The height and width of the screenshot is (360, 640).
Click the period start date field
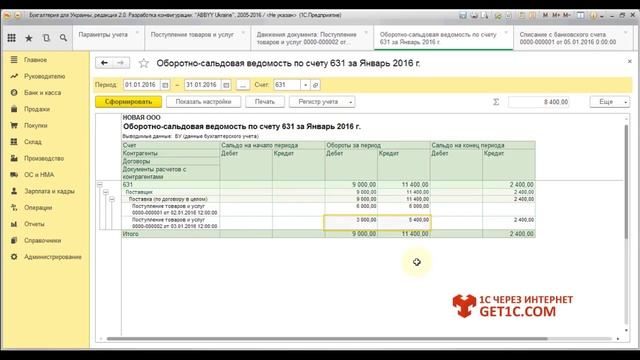[142, 85]
